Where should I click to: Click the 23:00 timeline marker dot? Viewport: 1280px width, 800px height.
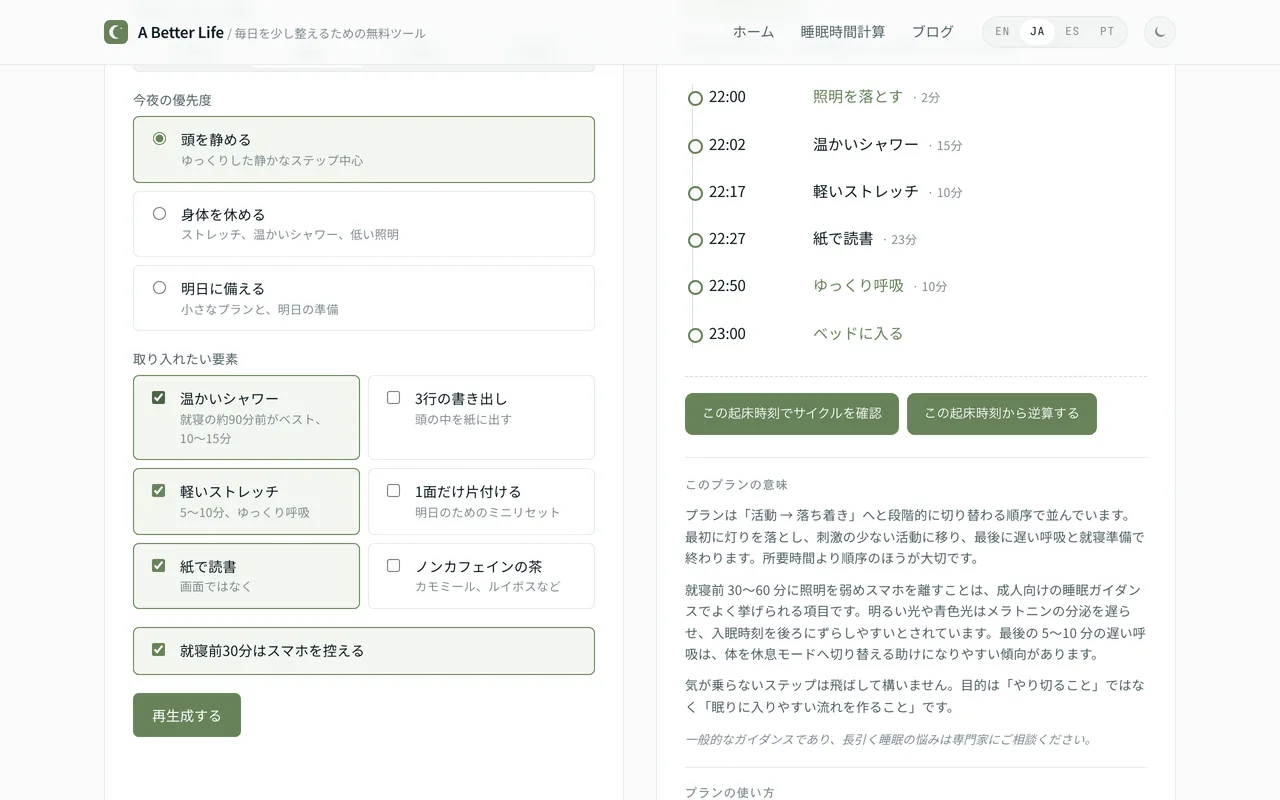695,335
